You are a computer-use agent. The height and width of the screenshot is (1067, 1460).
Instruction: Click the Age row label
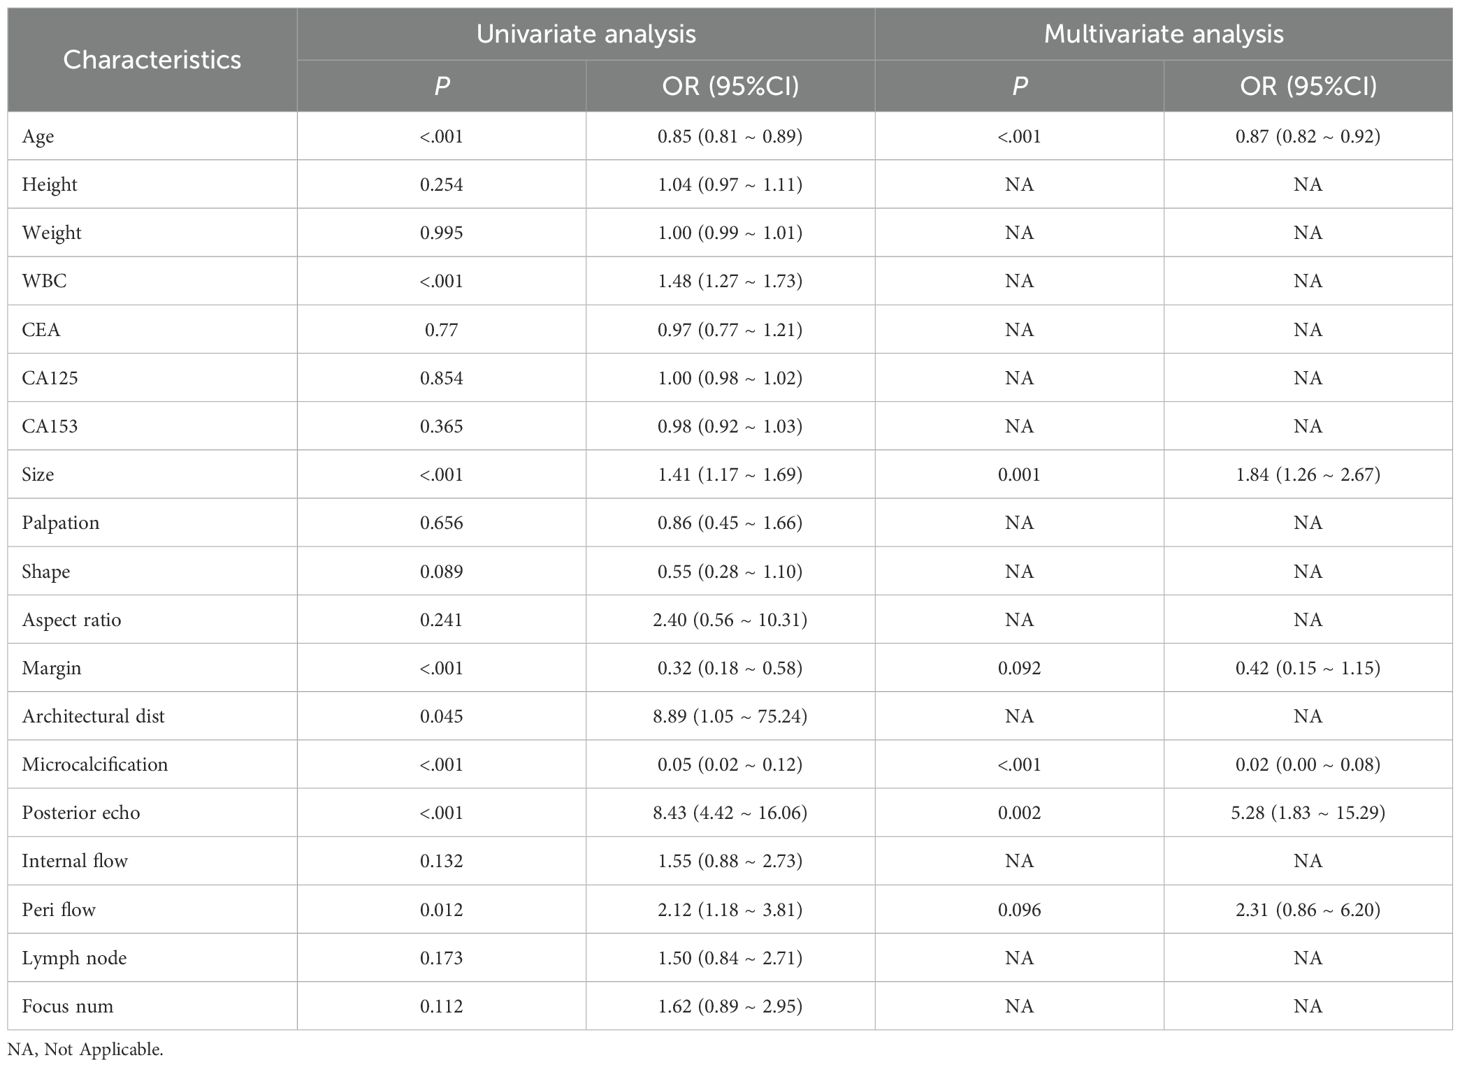(x=38, y=136)
